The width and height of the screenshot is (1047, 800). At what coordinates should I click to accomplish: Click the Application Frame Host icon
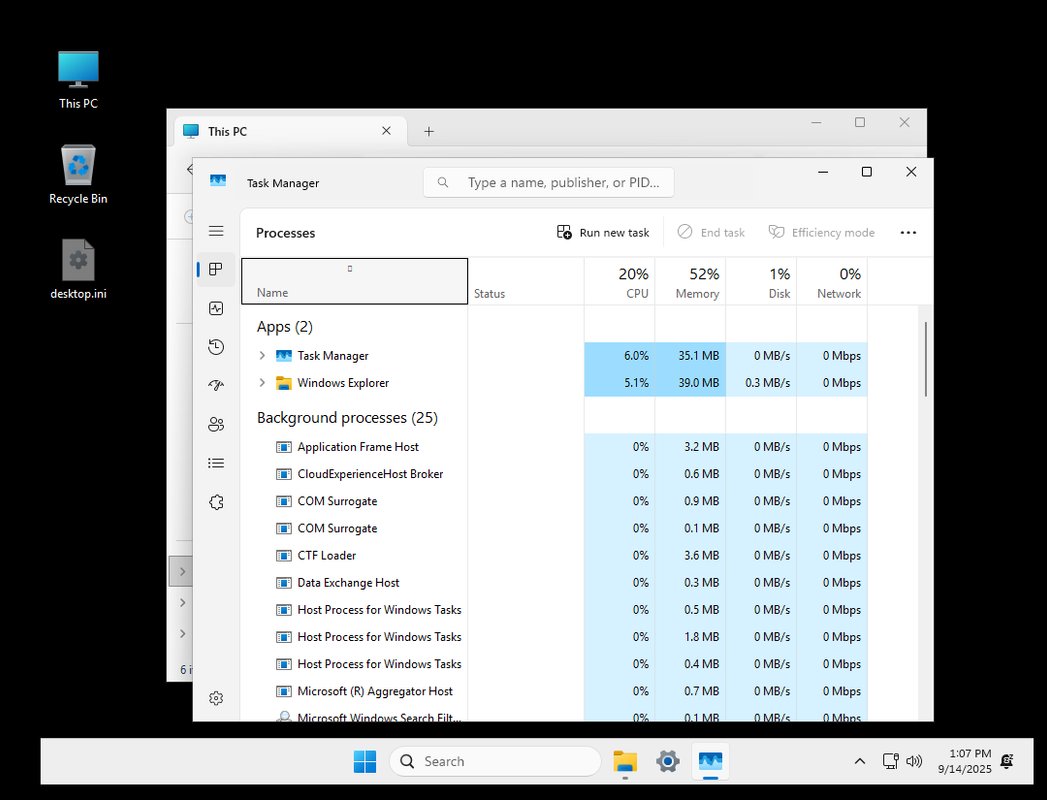(284, 447)
